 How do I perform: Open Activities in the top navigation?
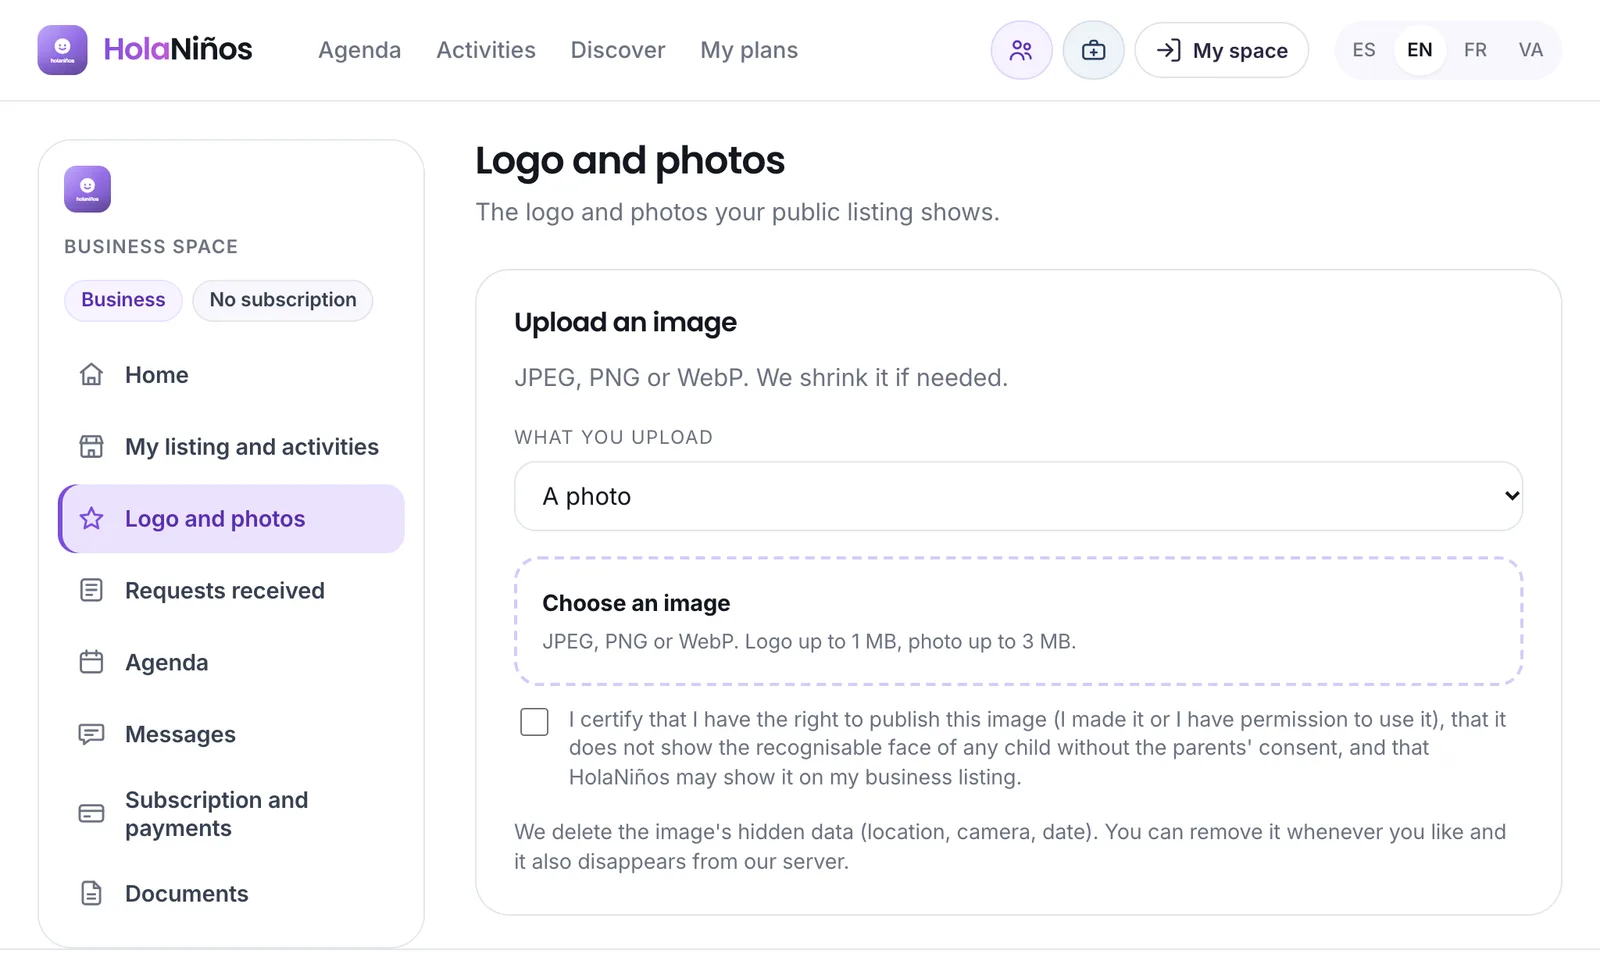(486, 50)
